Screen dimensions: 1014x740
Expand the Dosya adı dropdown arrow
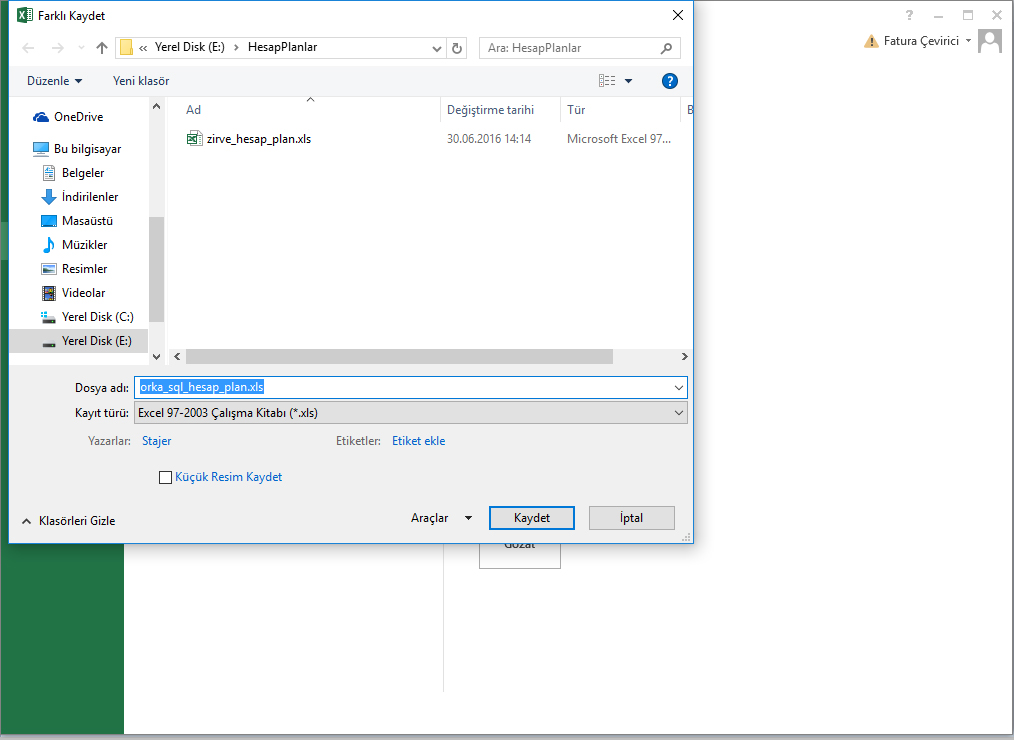678,387
